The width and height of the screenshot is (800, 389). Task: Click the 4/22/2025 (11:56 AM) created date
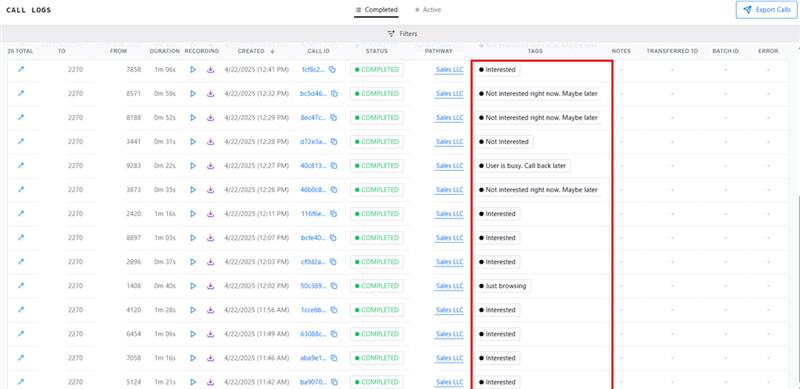click(x=257, y=309)
